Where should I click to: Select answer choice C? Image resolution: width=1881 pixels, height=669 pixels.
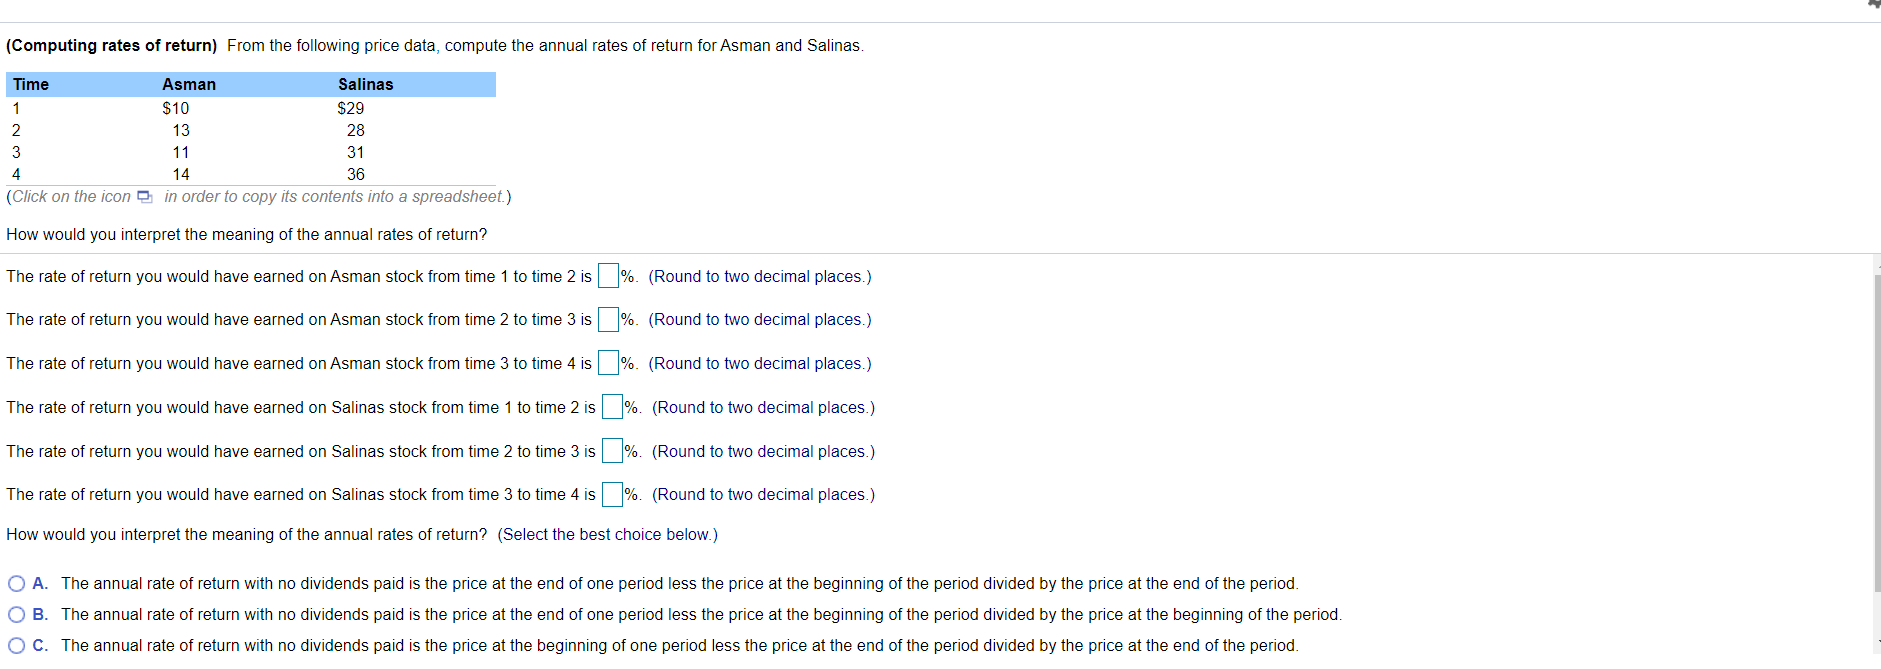16,645
